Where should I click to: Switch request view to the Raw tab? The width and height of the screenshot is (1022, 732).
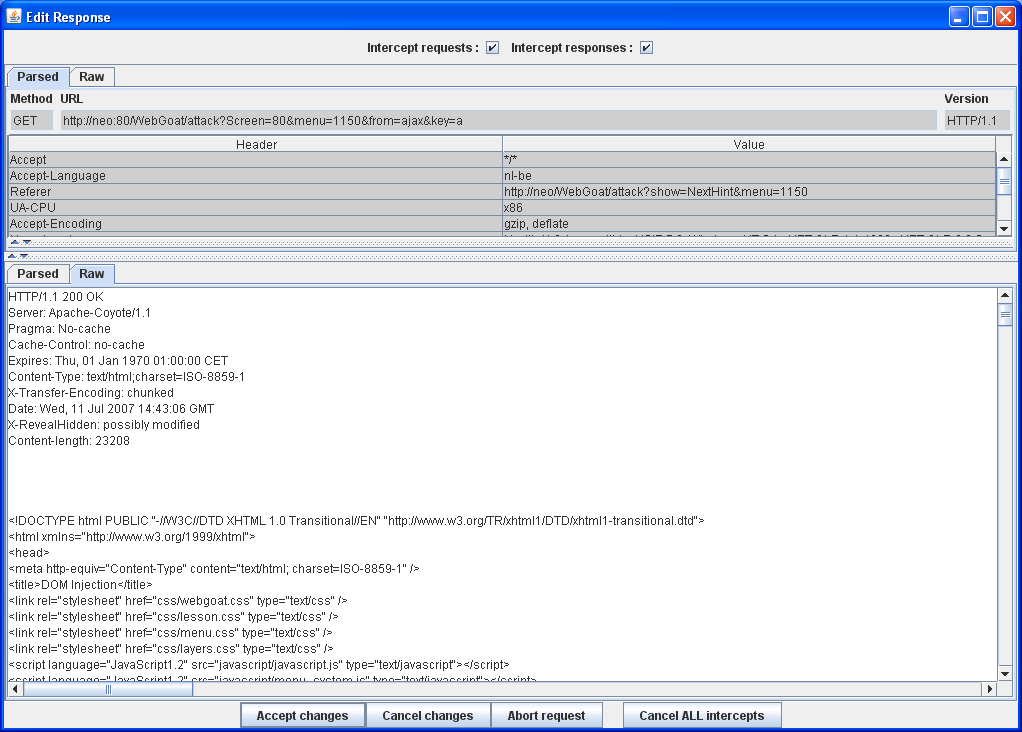coord(92,77)
